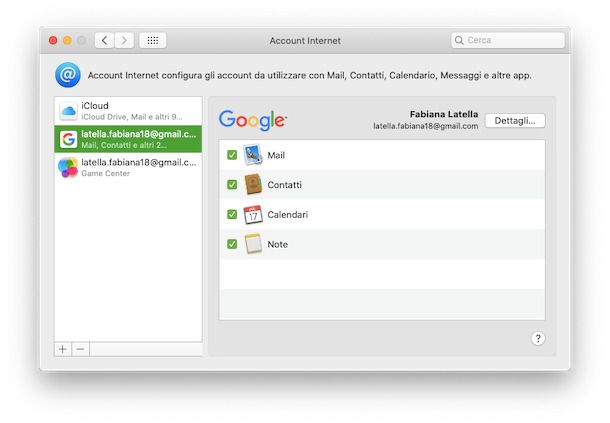Select the Game Center account row
The width and height of the screenshot is (610, 423).
coord(128,167)
